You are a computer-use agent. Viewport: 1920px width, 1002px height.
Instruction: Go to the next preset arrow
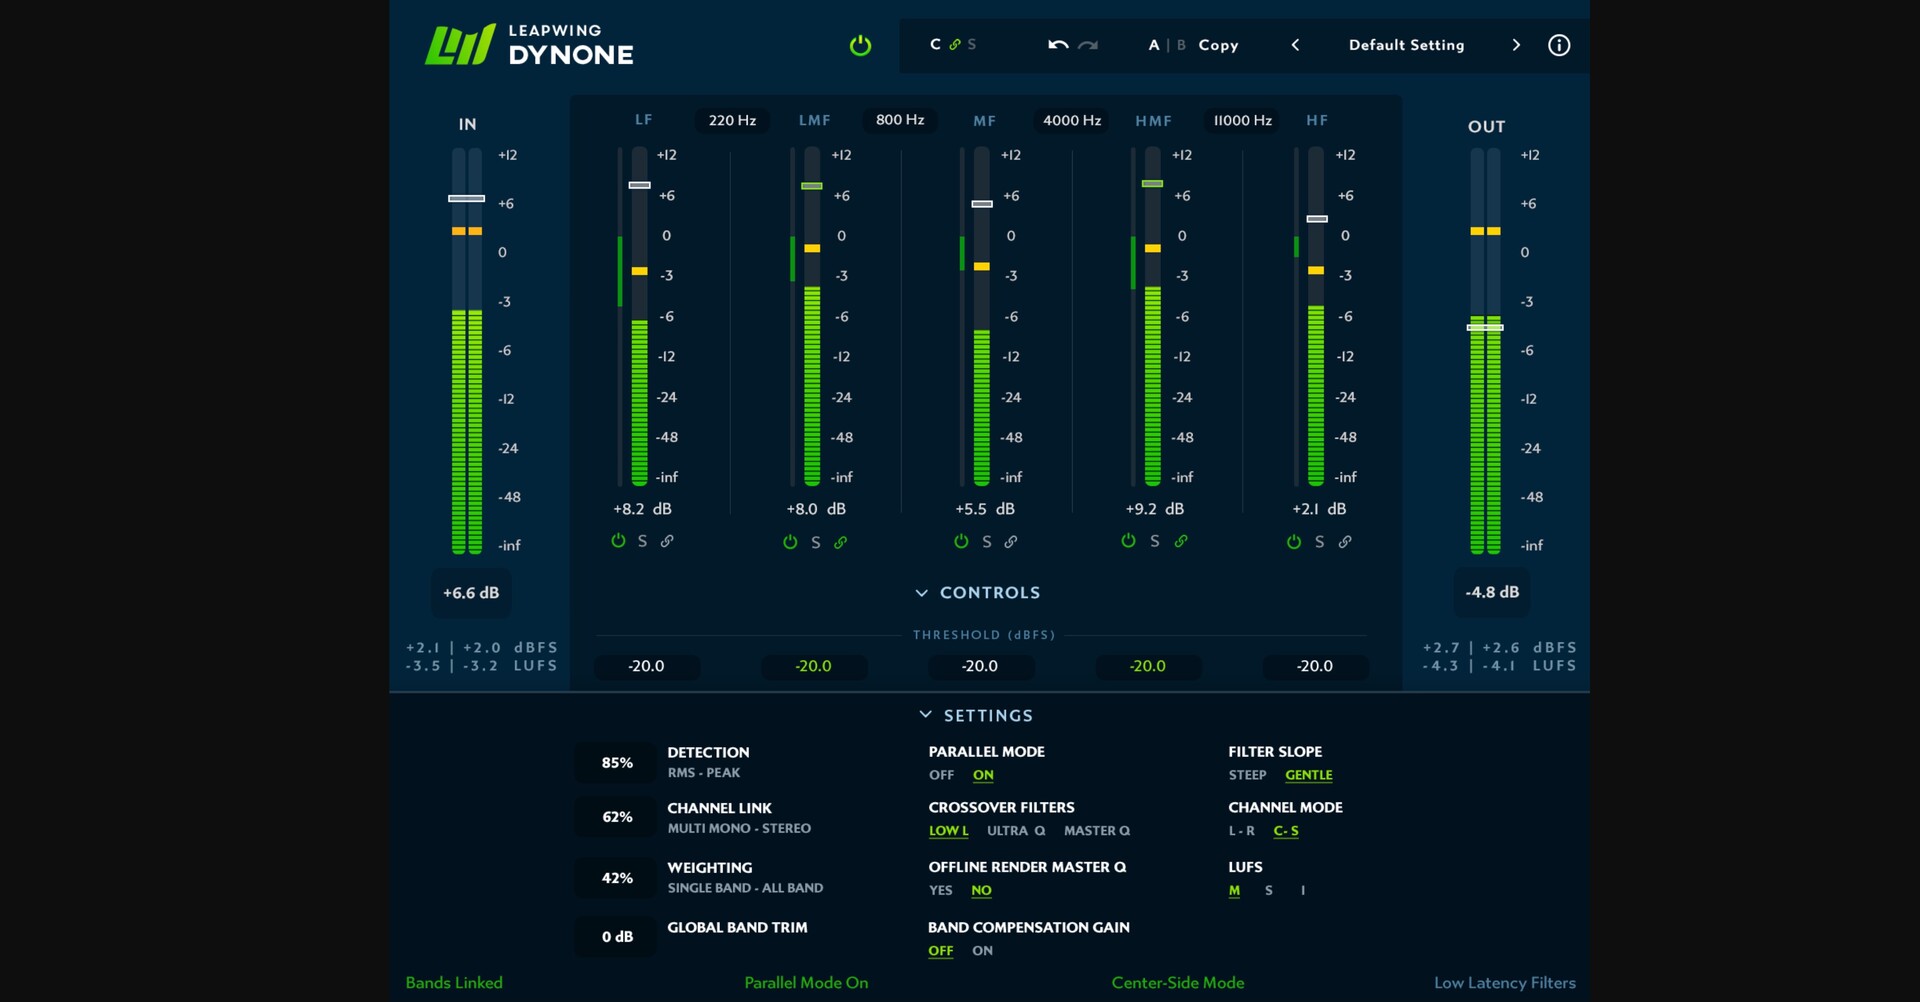point(1516,45)
